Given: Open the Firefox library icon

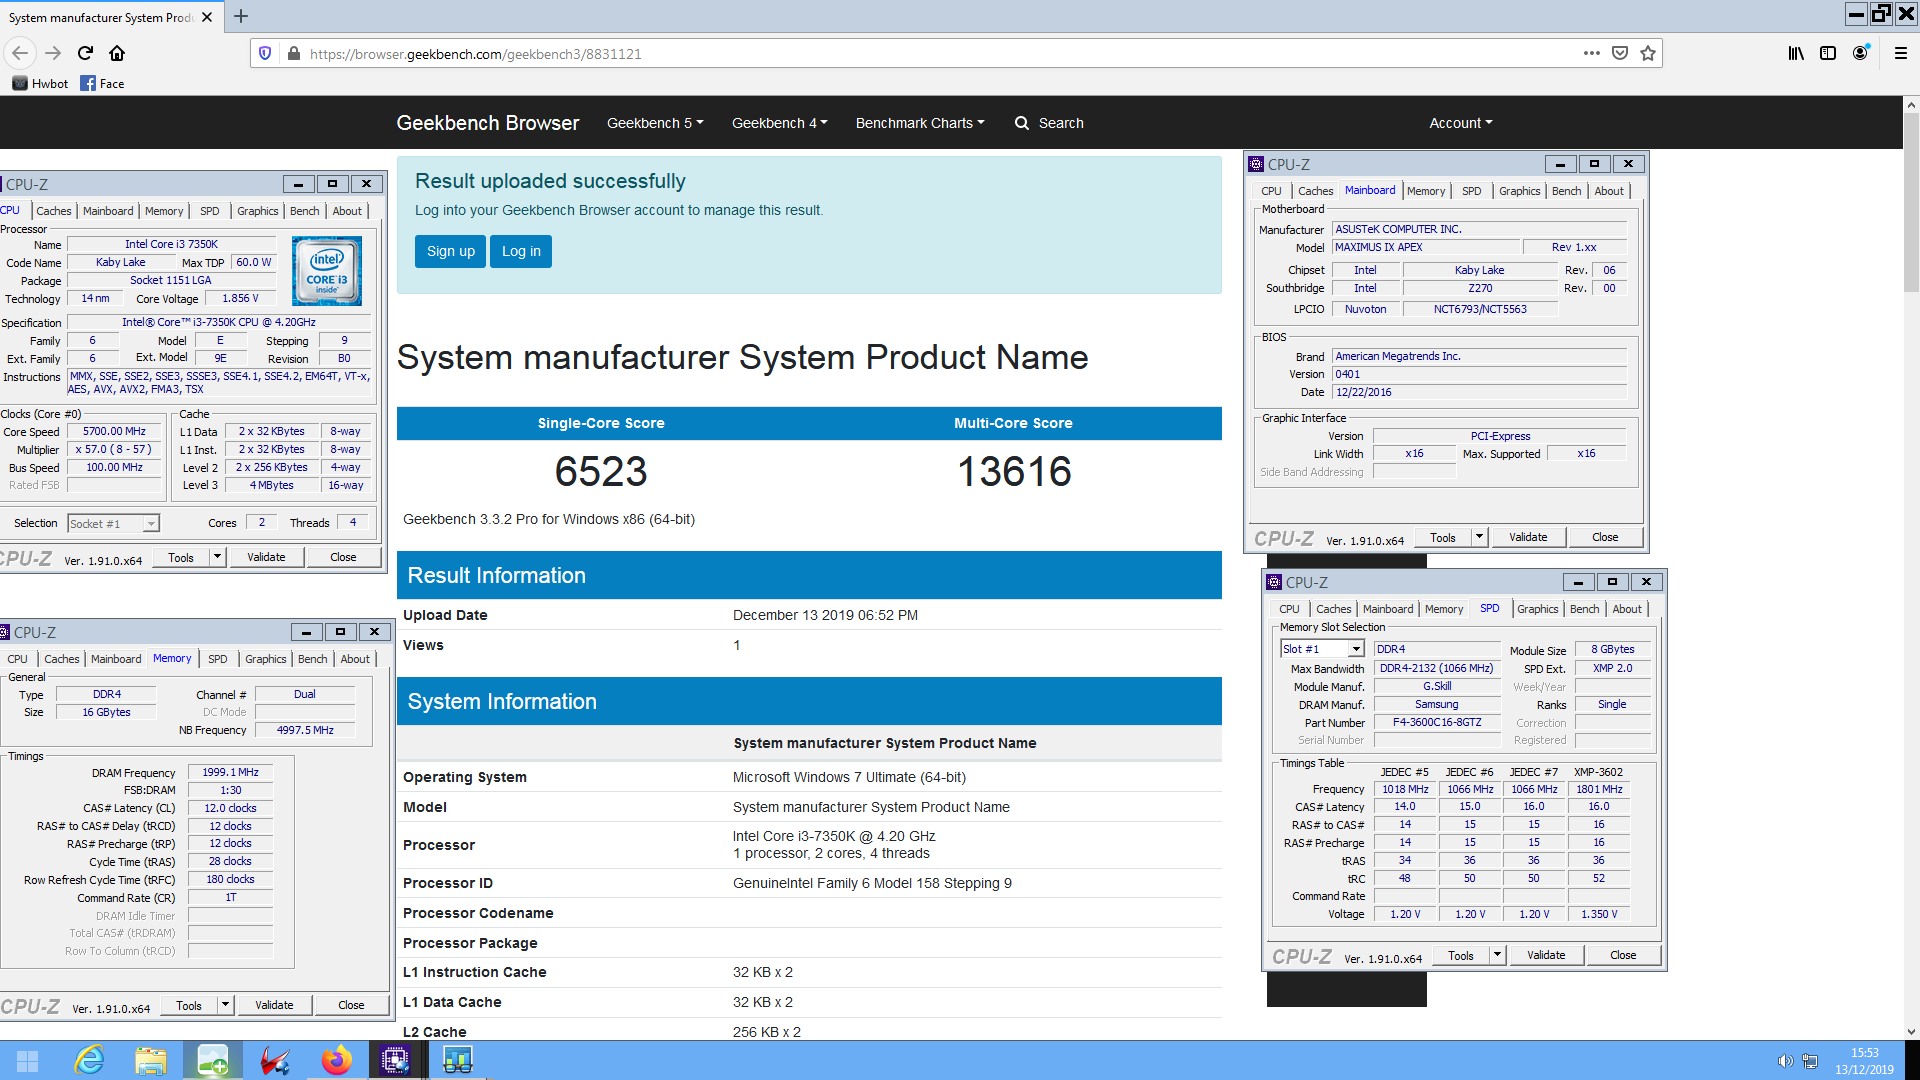Looking at the screenshot, I should click(x=1796, y=53).
